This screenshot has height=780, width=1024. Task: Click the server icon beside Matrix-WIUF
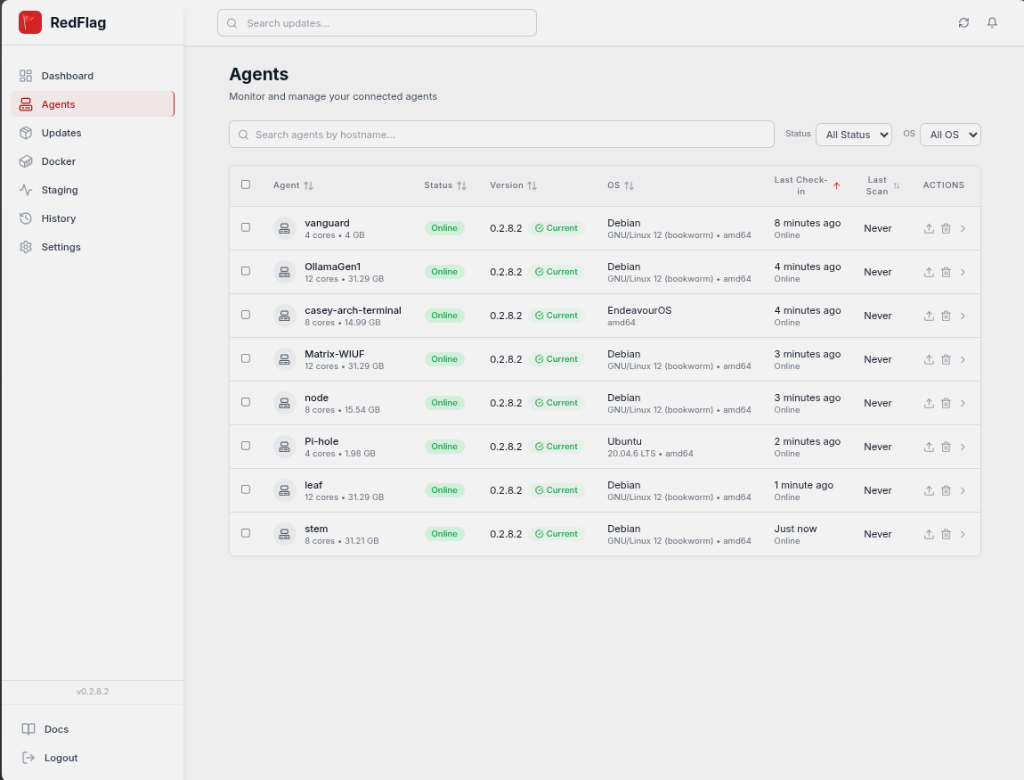click(284, 359)
